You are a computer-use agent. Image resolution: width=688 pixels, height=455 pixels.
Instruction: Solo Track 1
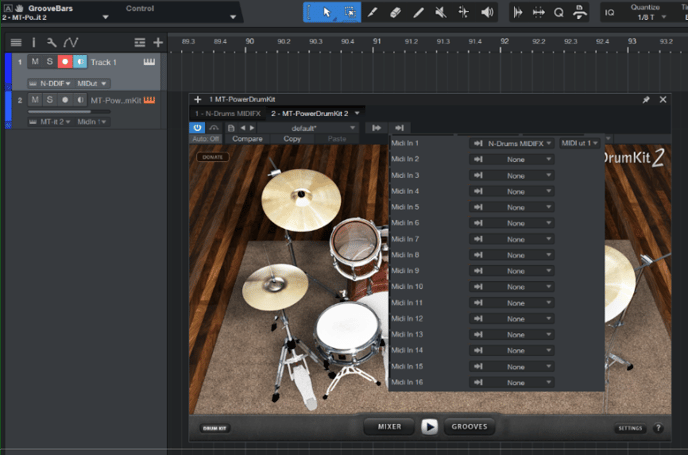click(x=50, y=61)
